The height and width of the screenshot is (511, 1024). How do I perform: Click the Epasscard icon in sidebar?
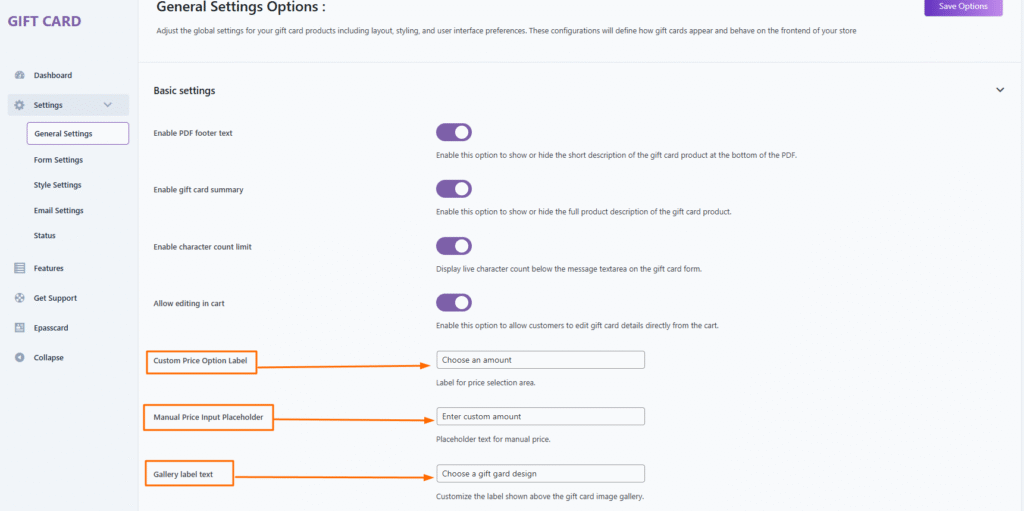pos(20,328)
